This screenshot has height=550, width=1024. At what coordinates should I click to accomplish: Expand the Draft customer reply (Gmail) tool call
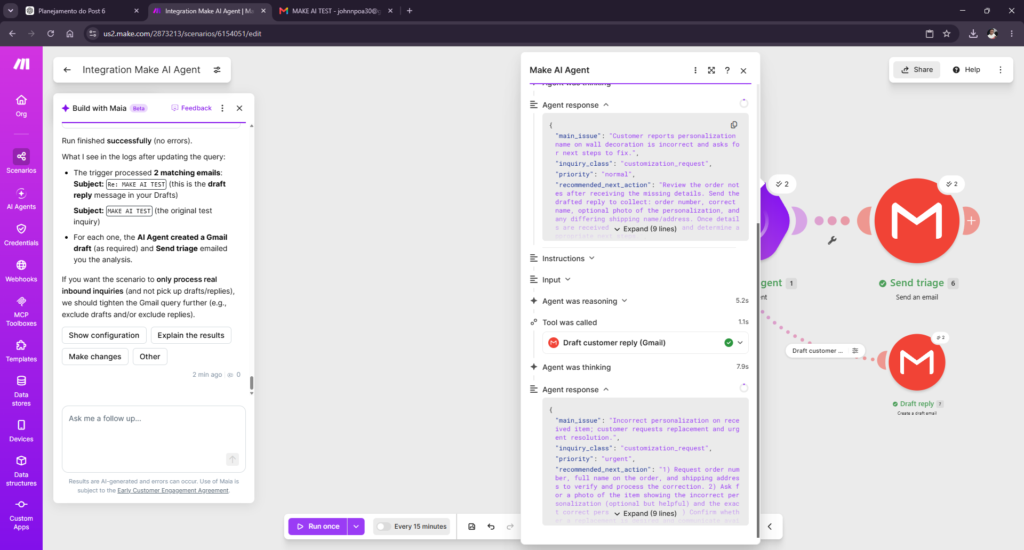coord(740,343)
